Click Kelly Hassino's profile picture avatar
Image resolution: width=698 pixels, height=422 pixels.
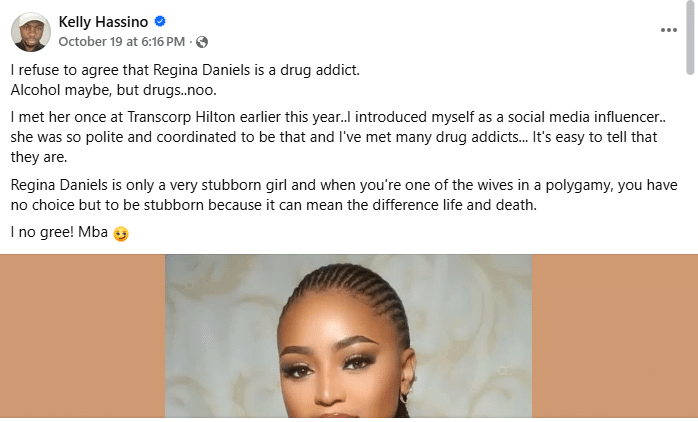click(x=31, y=32)
